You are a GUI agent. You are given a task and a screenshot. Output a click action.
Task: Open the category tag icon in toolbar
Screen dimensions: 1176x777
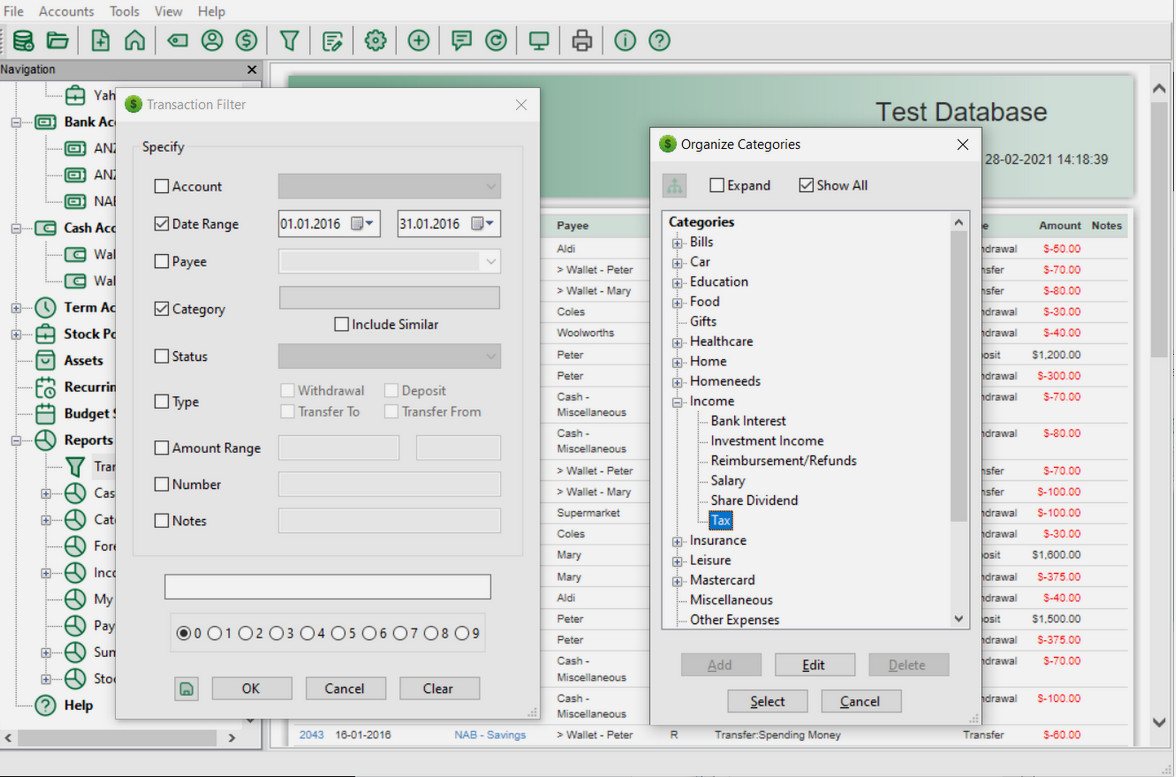click(178, 40)
